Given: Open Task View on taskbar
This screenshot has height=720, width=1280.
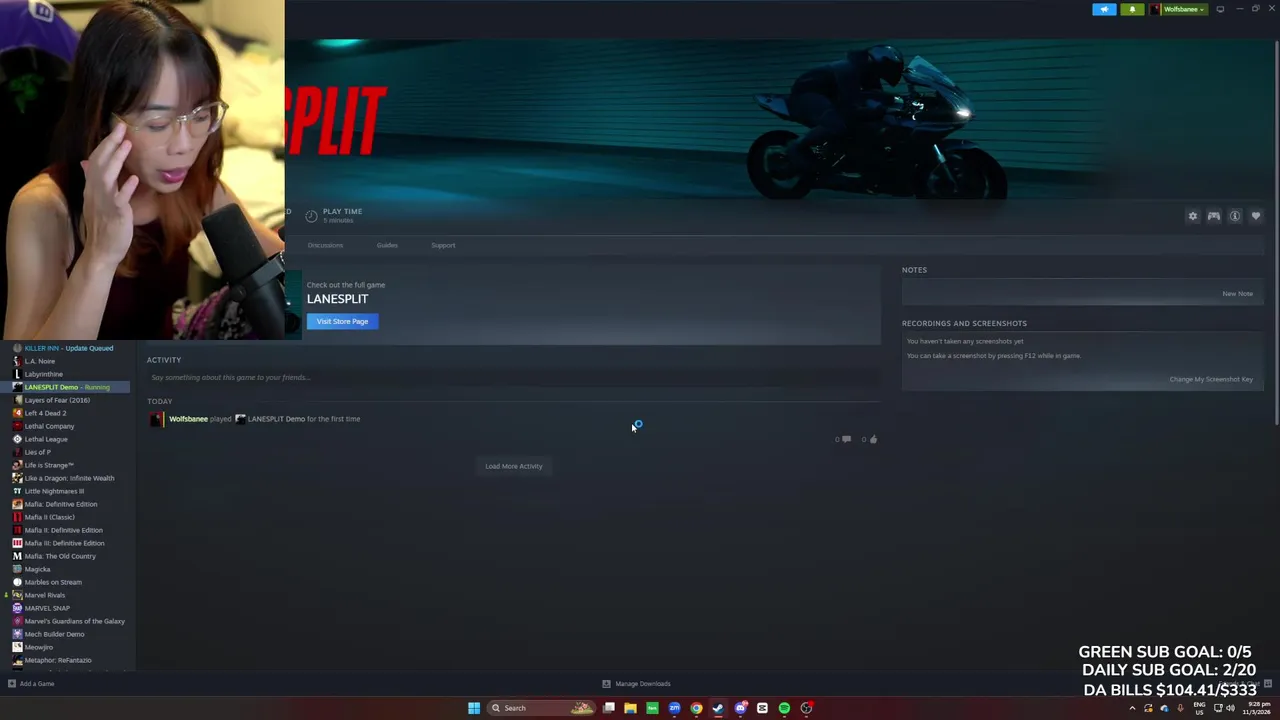Looking at the screenshot, I should 608,708.
